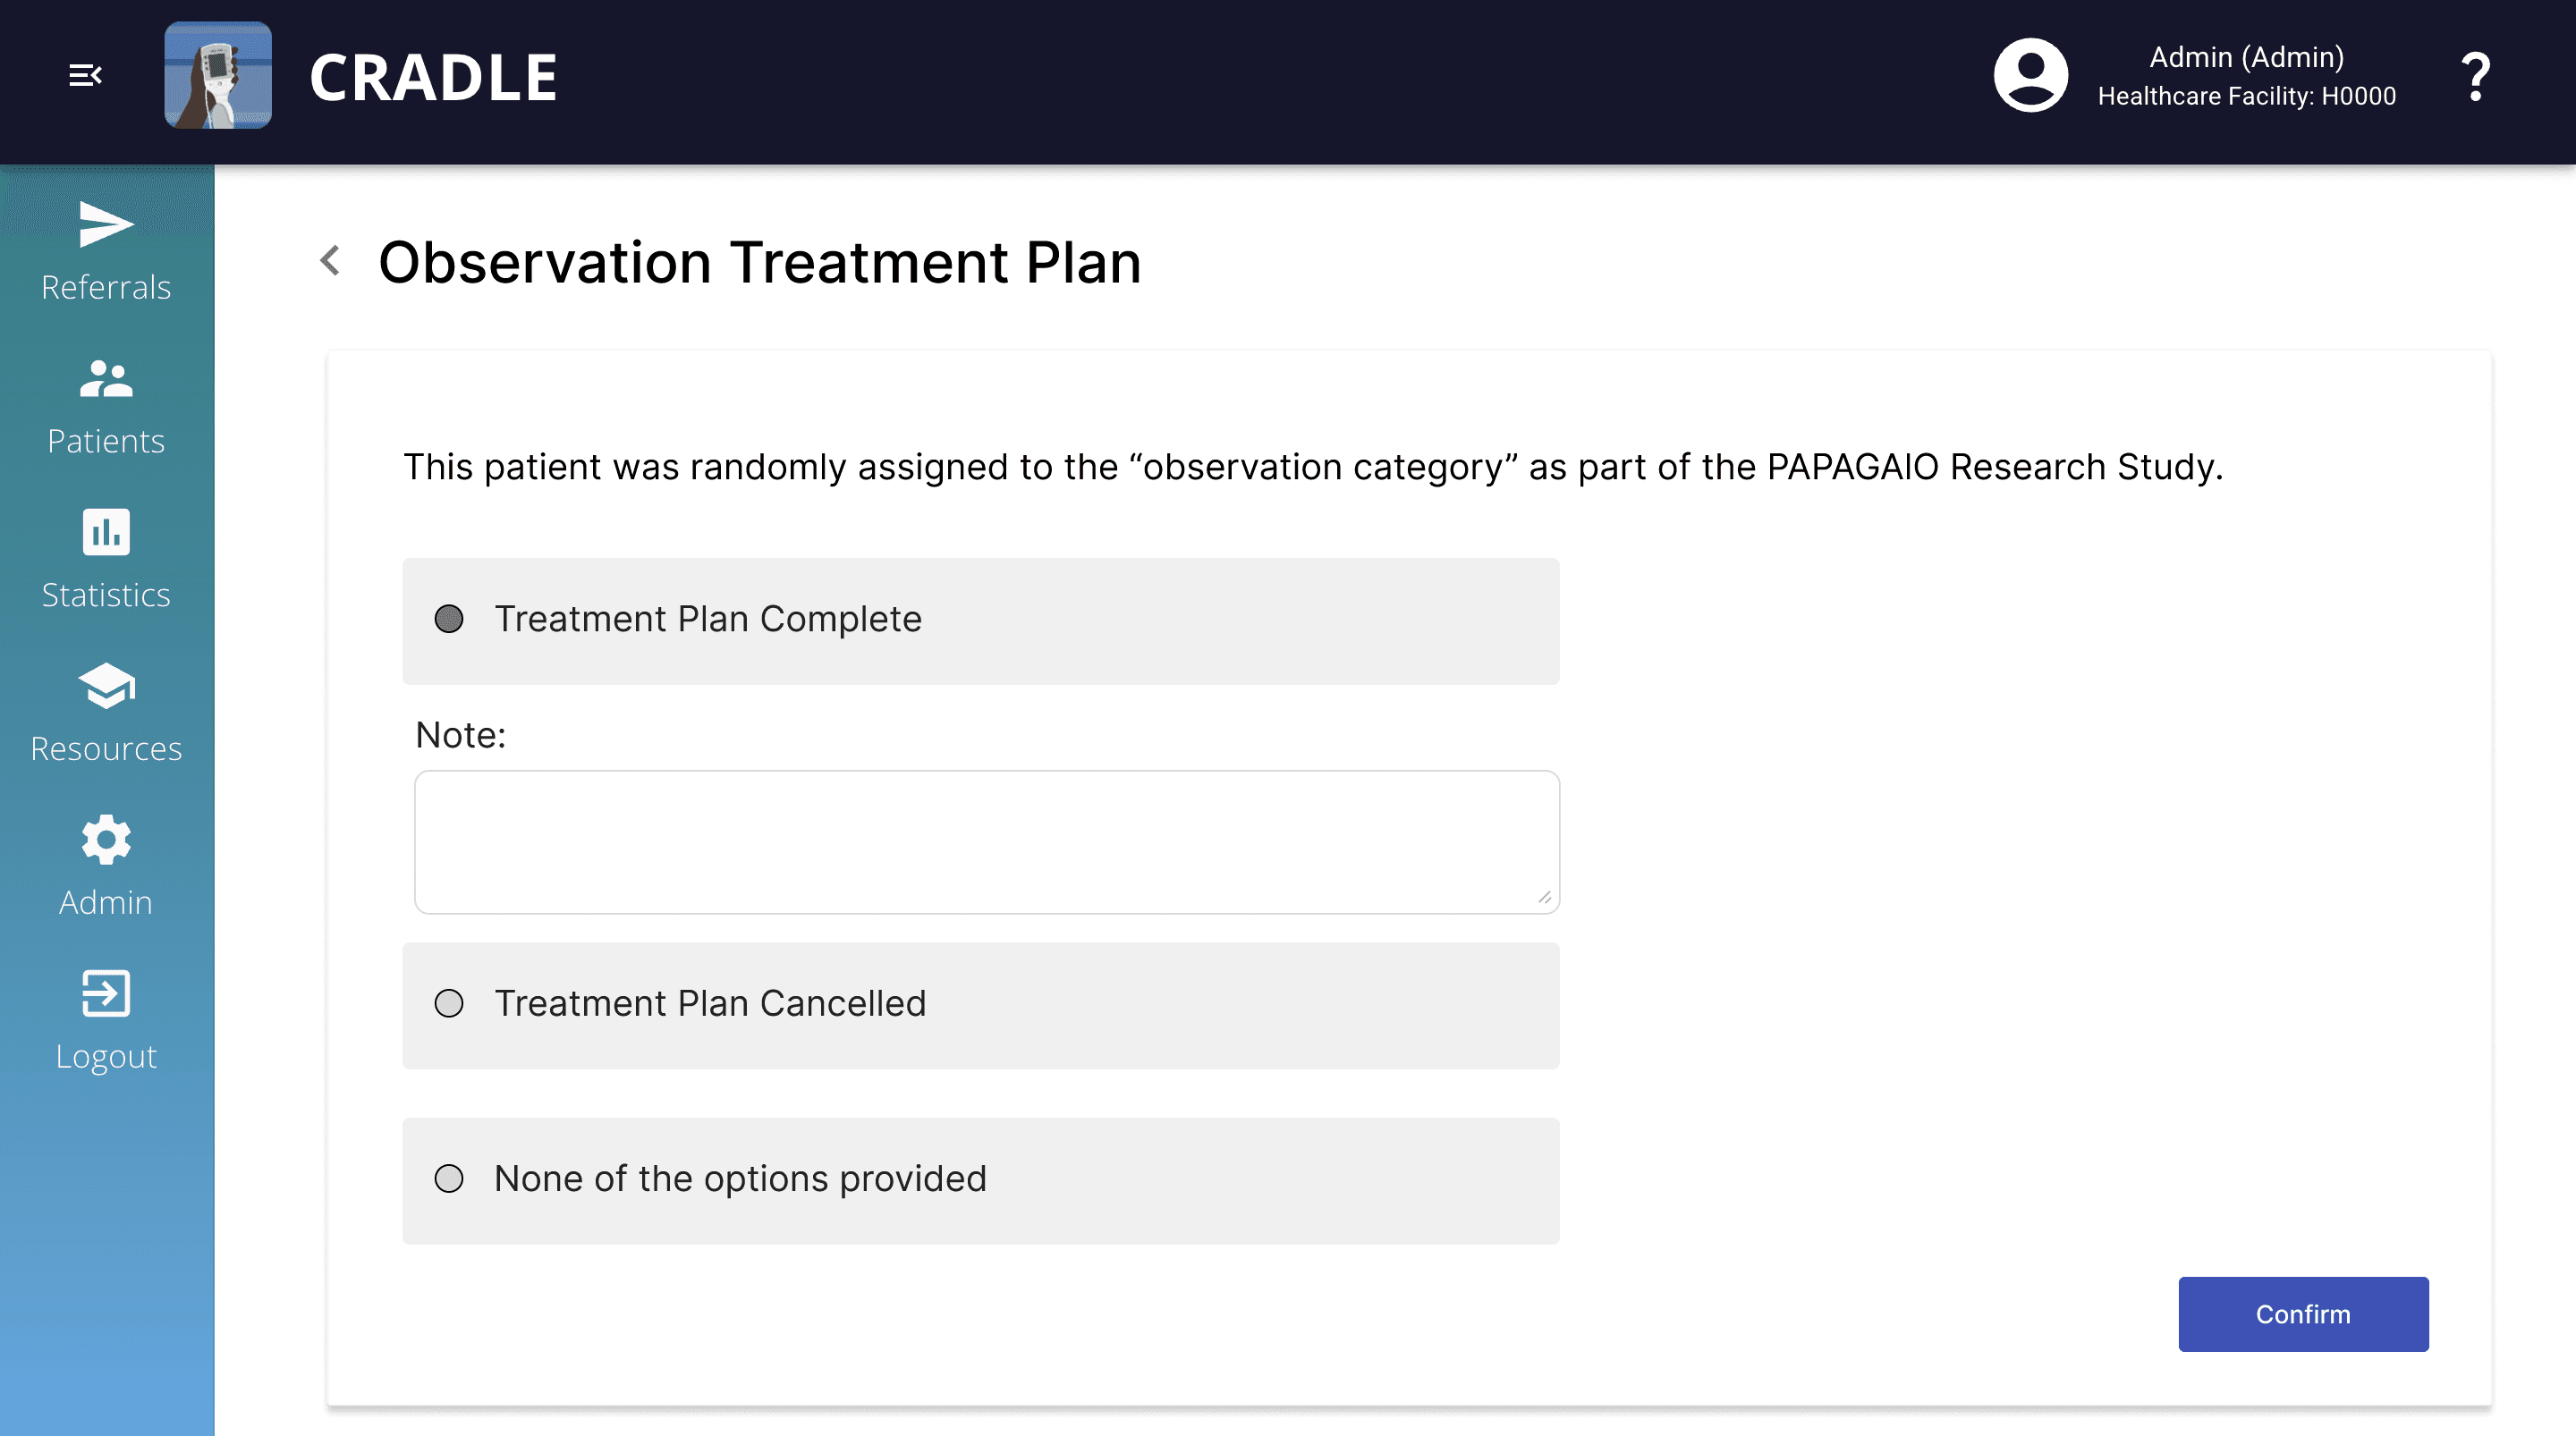This screenshot has height=1436, width=2576.
Task: Click the Admin user avatar icon
Action: [x=2030, y=75]
